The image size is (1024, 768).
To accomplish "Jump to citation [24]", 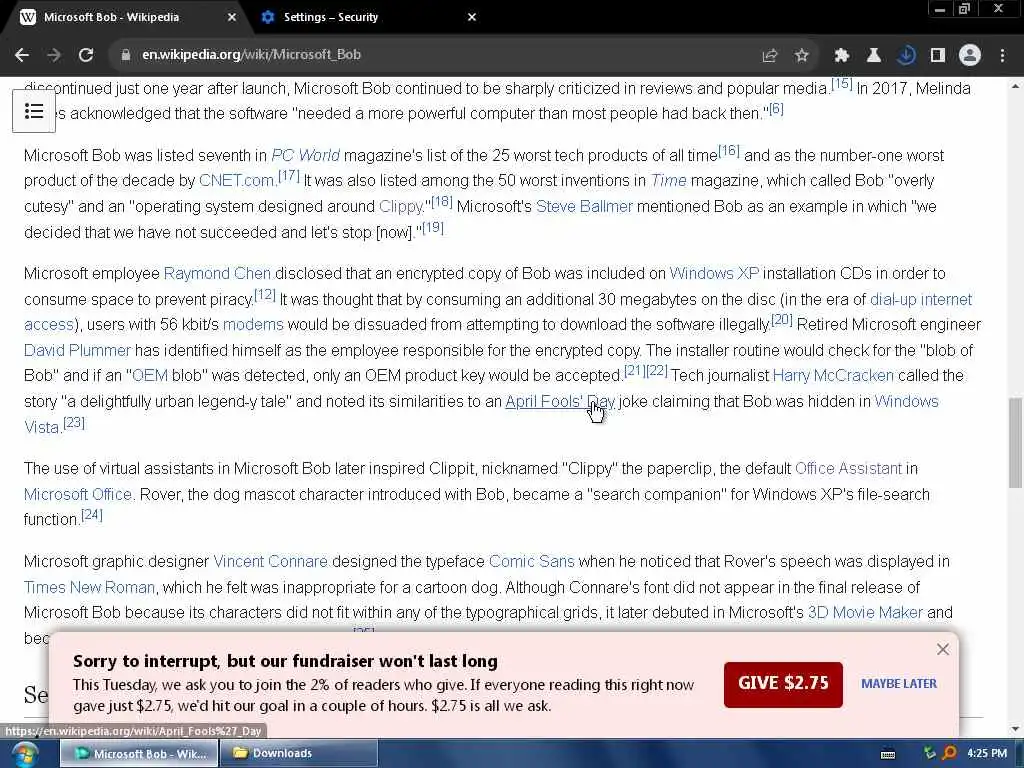I will pos(91,515).
